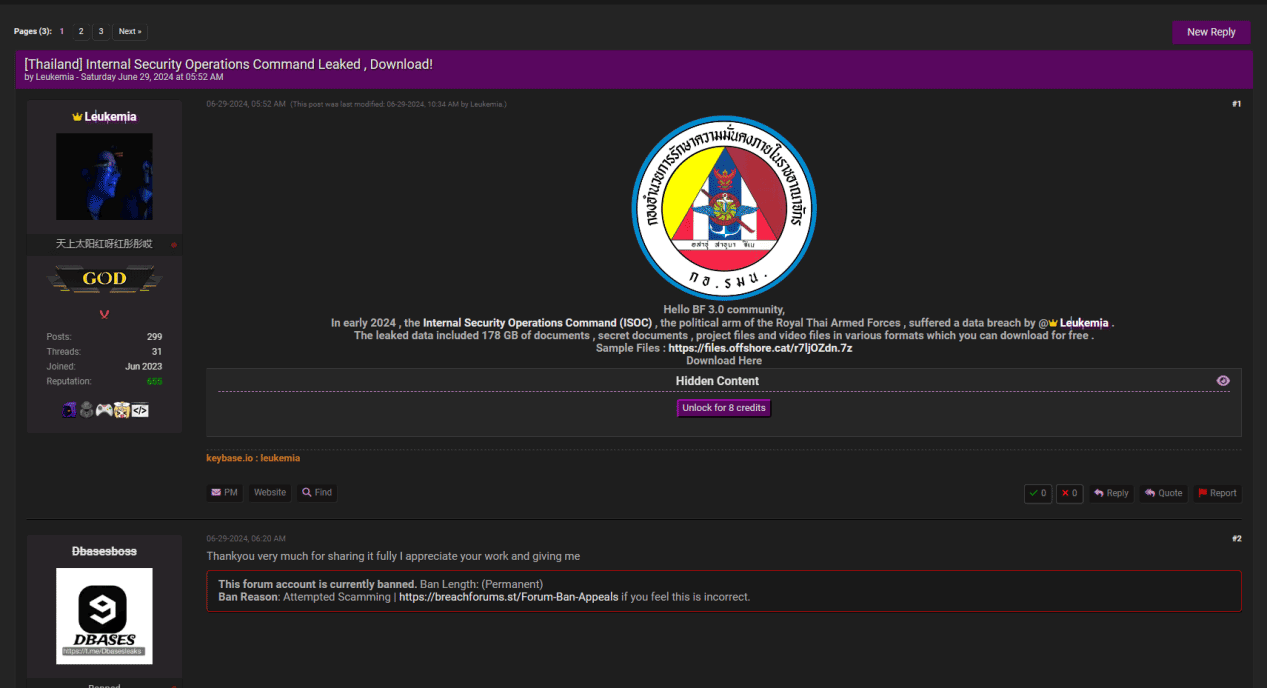Screen dimensions: 1267x688
Task: Downvote post #1 with red X
Action: click(x=1069, y=493)
